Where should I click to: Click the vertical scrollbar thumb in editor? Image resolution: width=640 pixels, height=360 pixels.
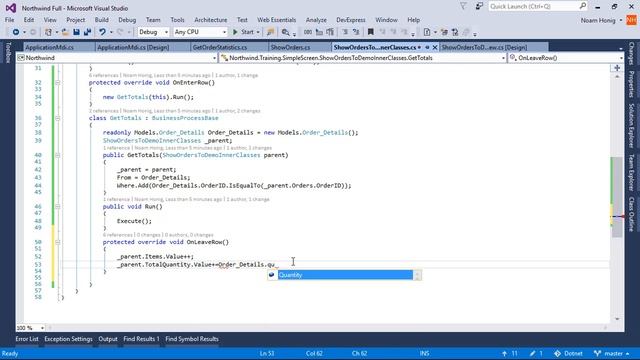[x=617, y=197]
